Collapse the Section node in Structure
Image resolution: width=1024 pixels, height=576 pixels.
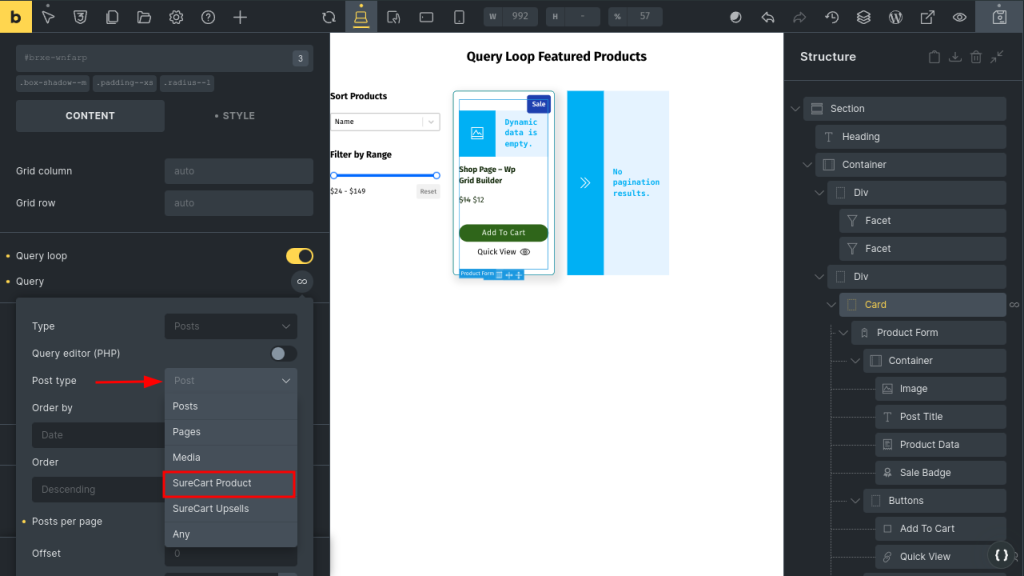[795, 108]
